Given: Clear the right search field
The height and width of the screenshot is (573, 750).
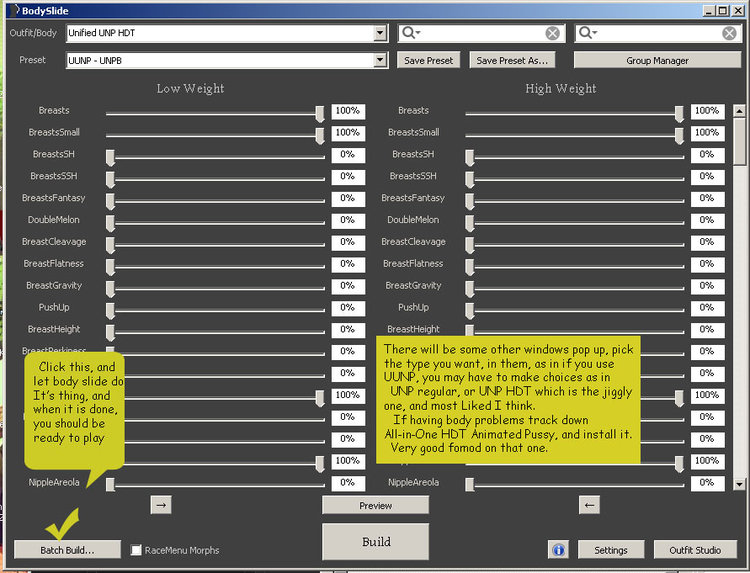Looking at the screenshot, I should click(729, 33).
